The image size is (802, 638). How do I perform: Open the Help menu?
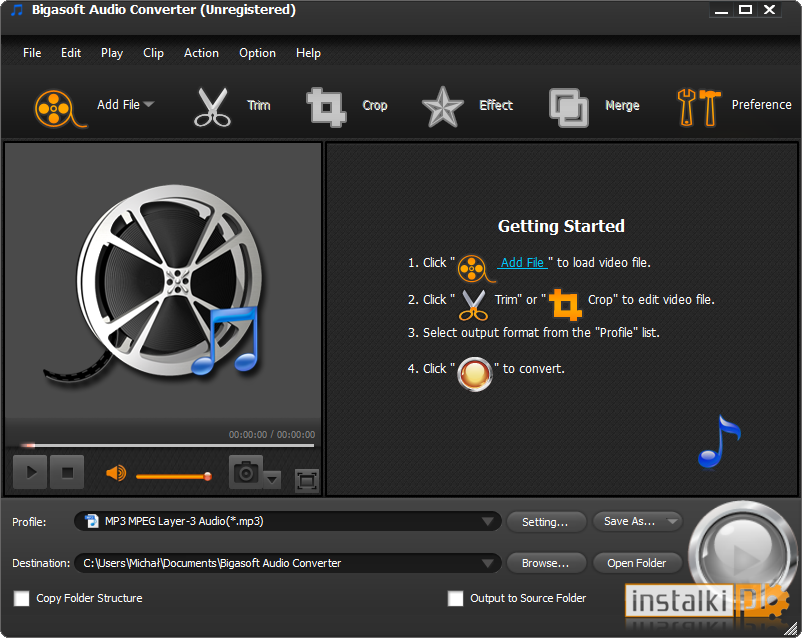pyautogui.click(x=308, y=53)
